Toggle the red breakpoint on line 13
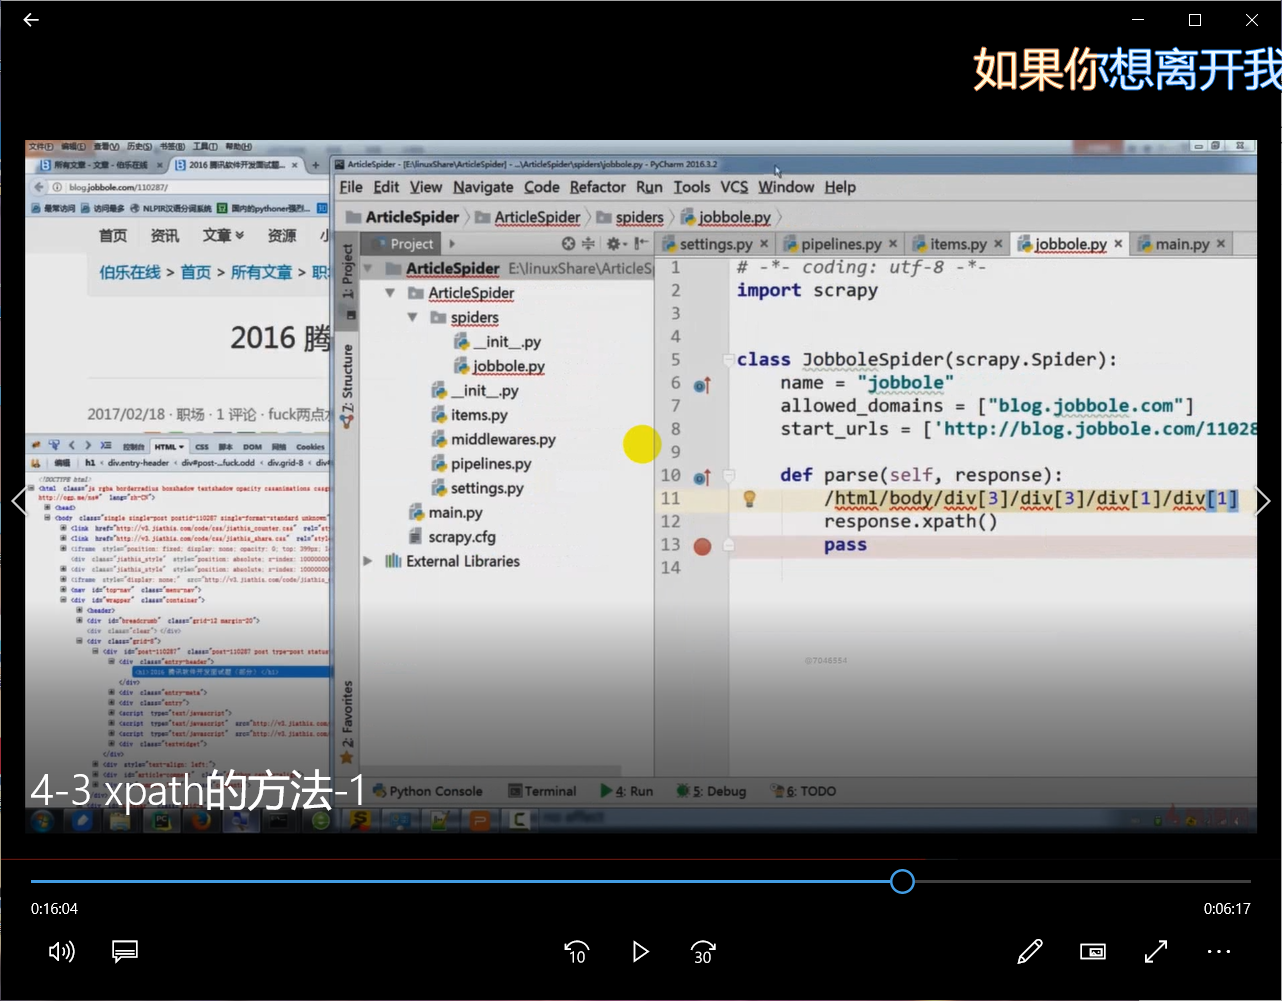This screenshot has width=1282, height=1001. pos(702,546)
